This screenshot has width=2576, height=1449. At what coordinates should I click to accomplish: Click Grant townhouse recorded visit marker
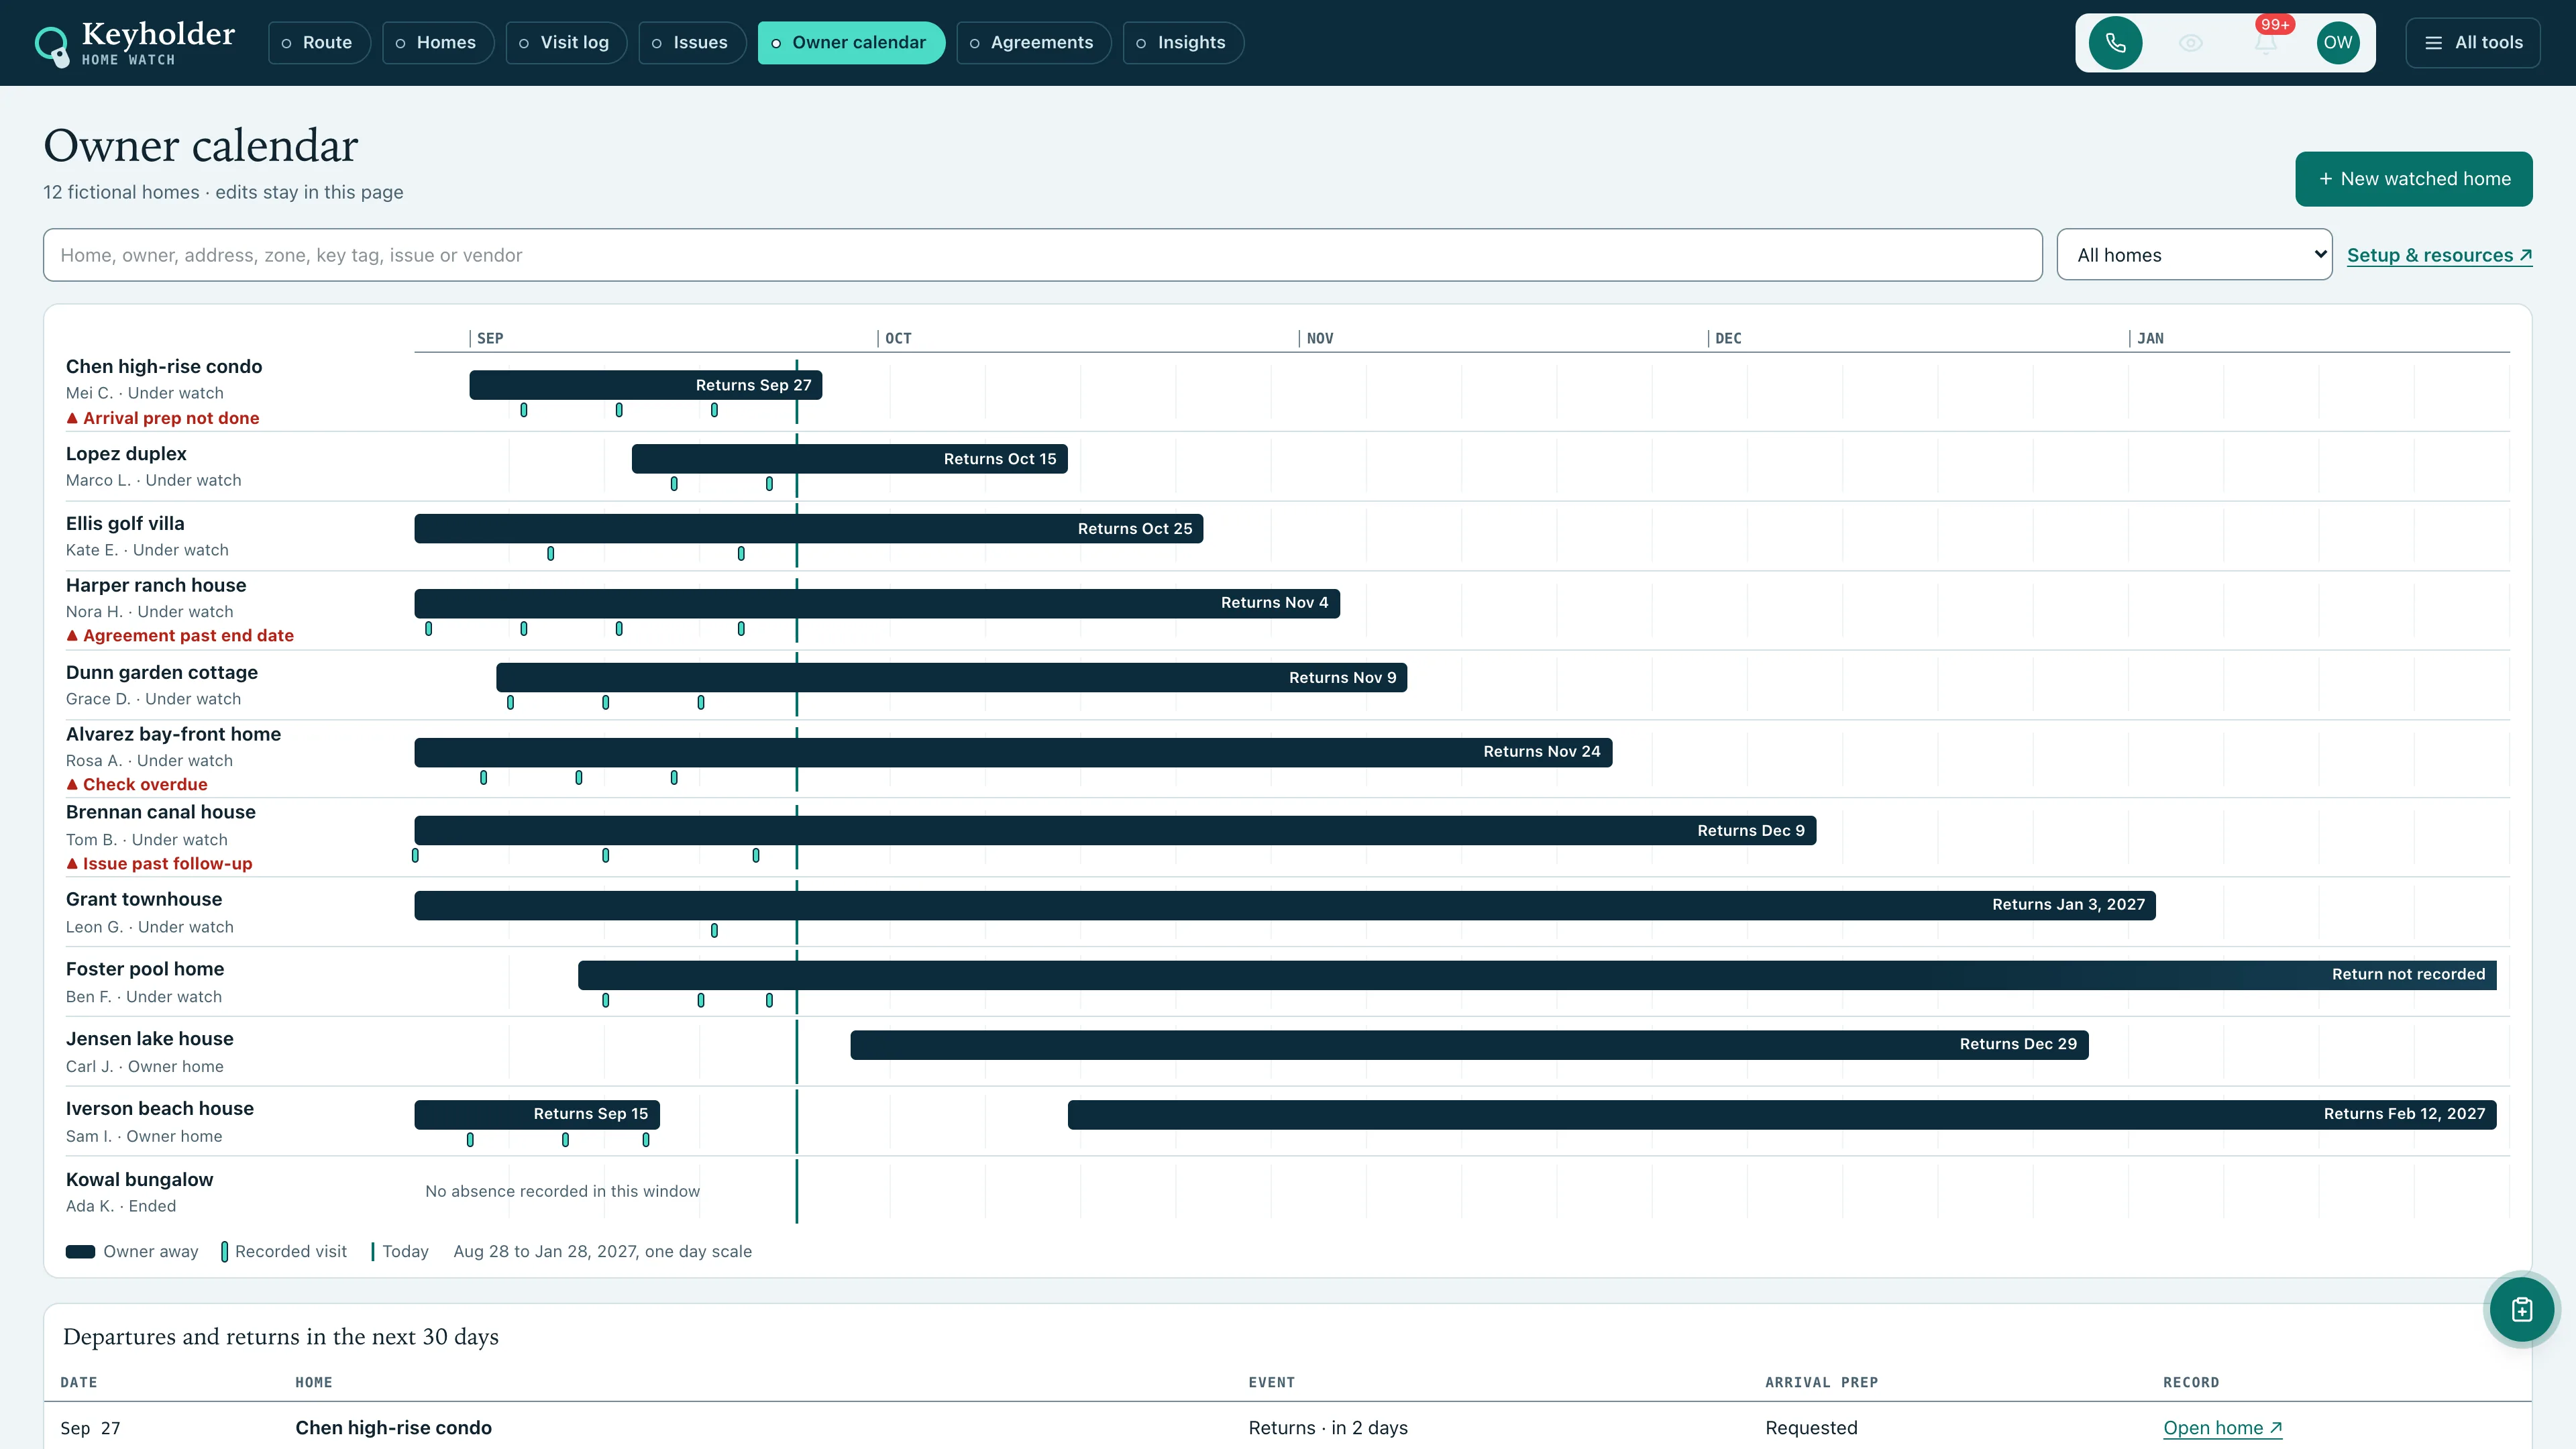(714, 931)
